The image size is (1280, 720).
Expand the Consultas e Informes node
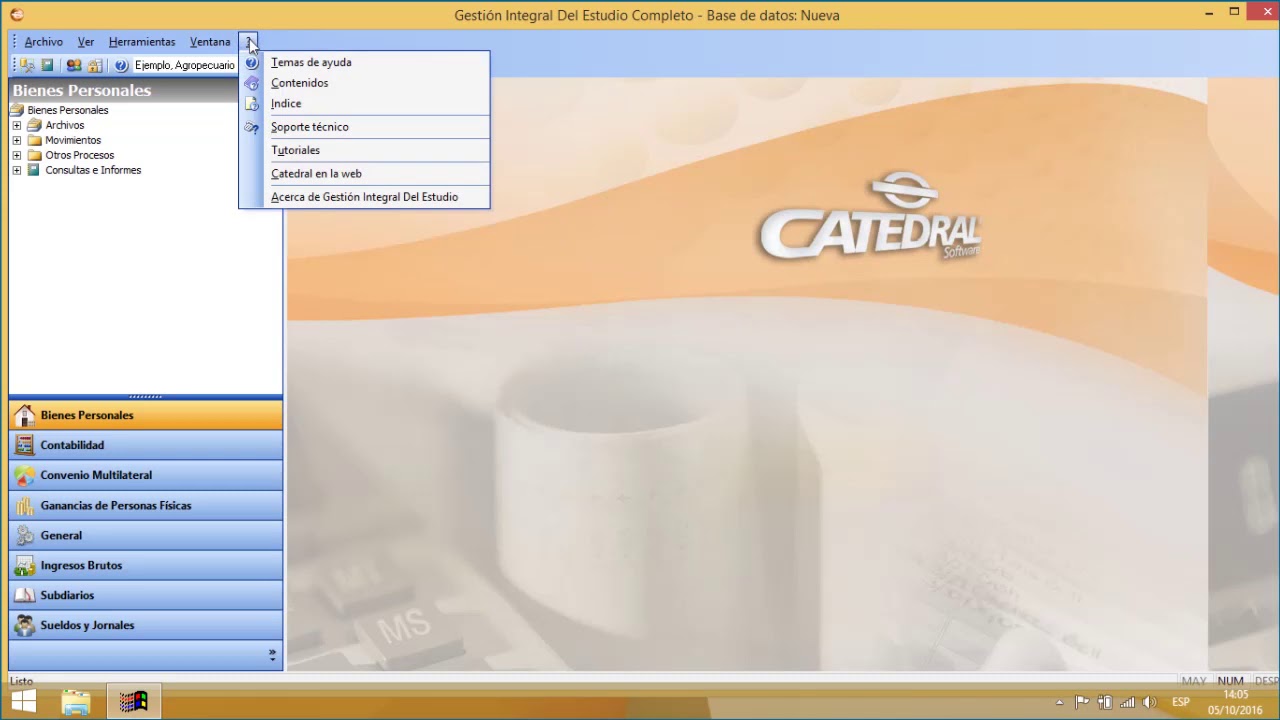16,171
